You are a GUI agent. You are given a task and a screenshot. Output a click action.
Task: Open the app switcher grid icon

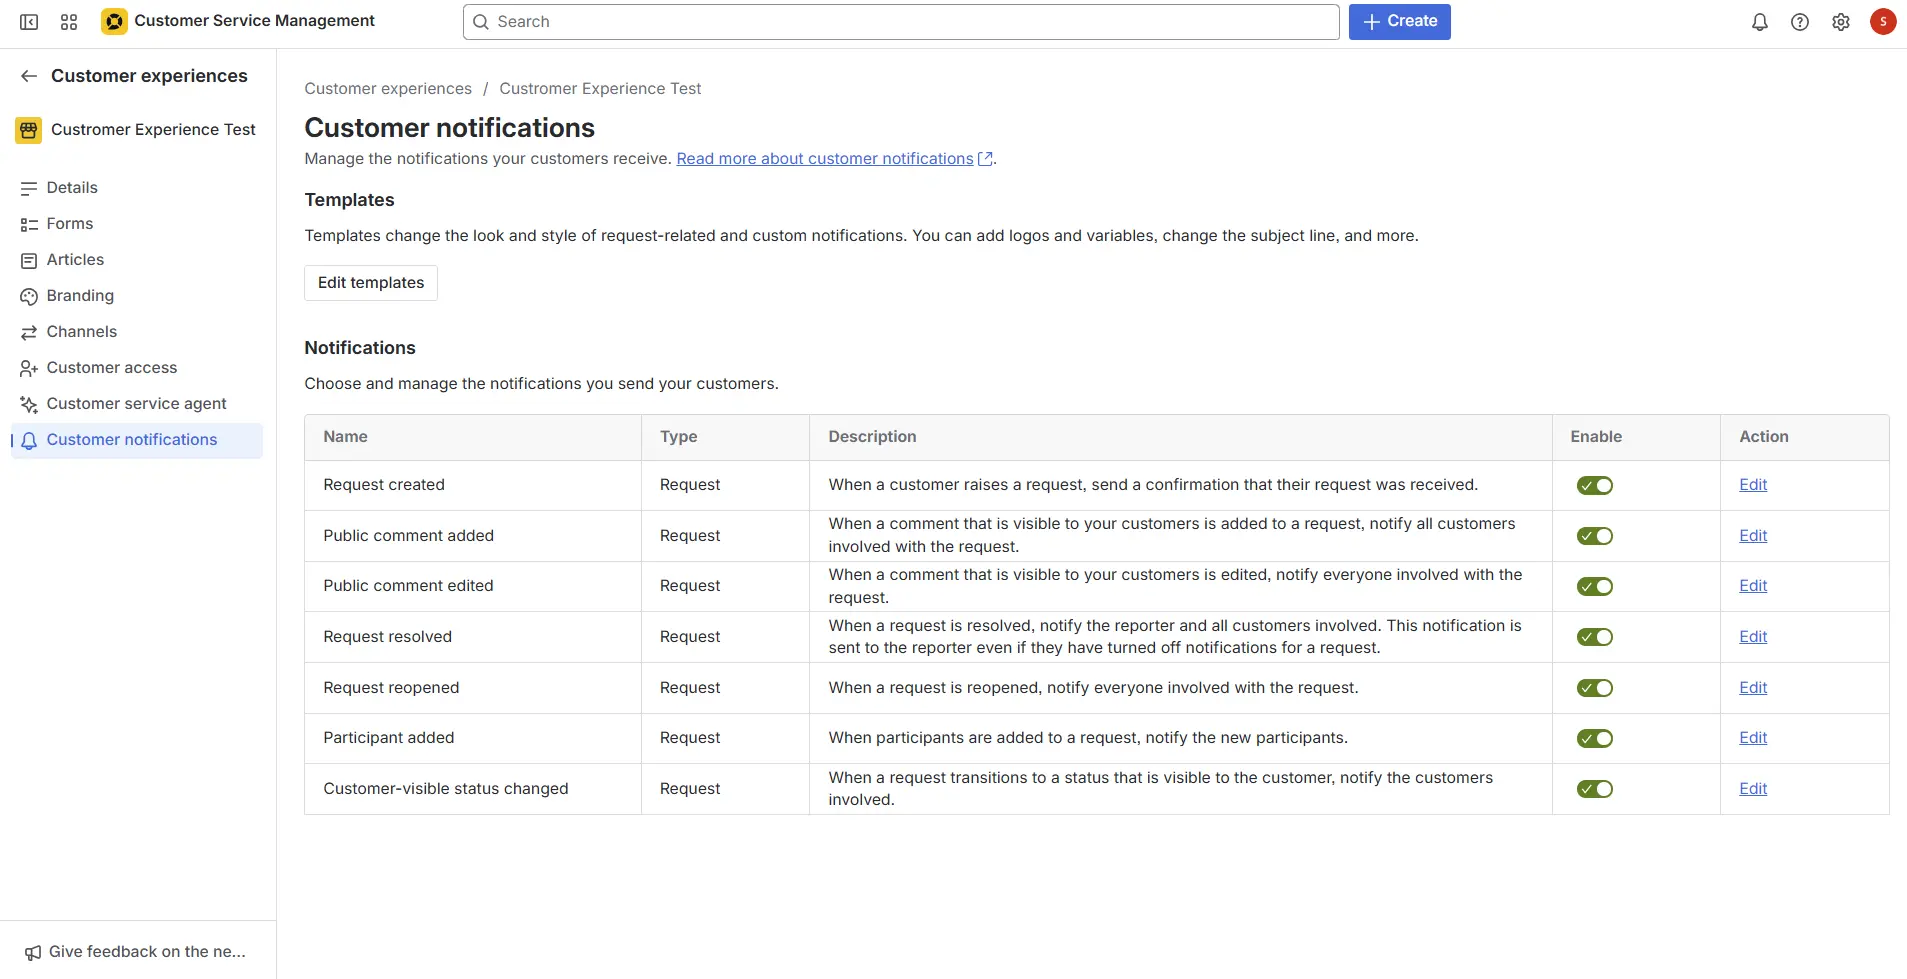69,22
